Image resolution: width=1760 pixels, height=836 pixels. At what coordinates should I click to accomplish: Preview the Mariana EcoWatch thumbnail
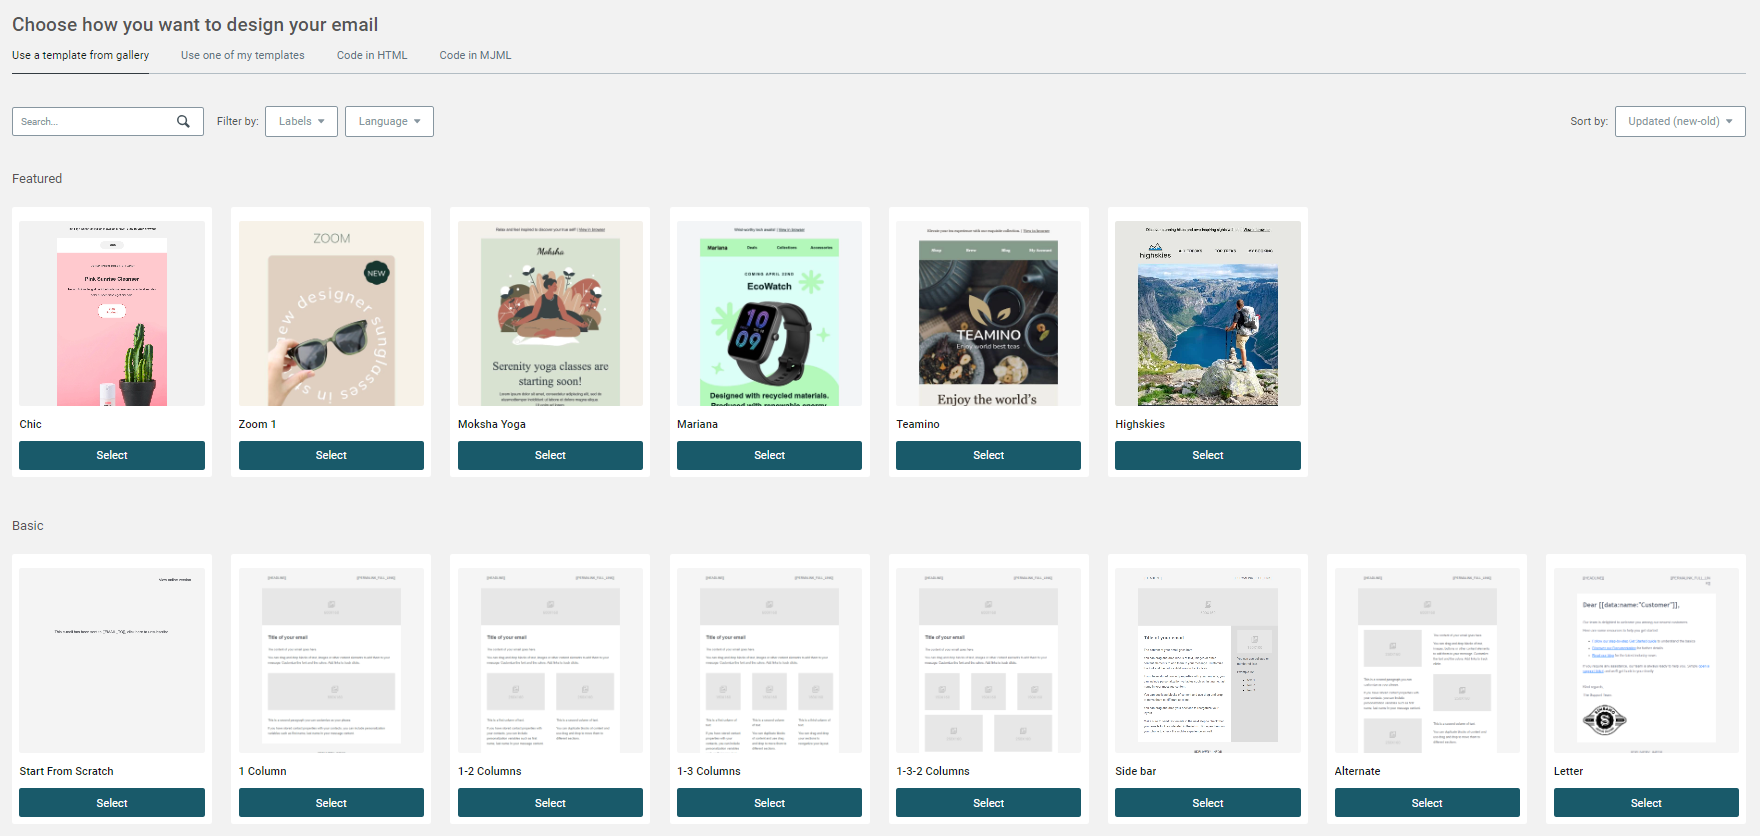pos(769,313)
